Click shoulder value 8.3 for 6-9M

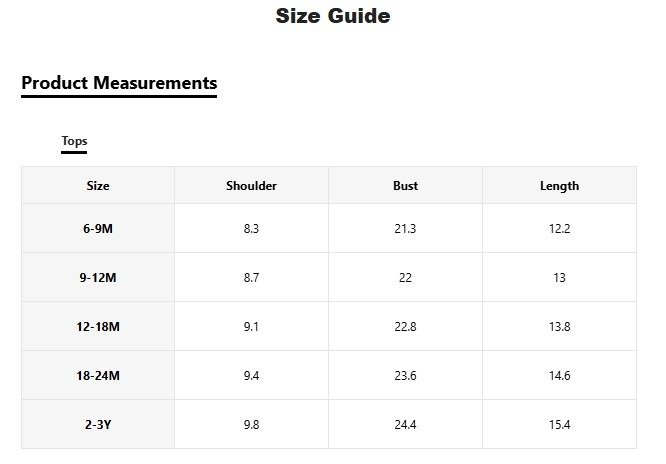pyautogui.click(x=251, y=229)
